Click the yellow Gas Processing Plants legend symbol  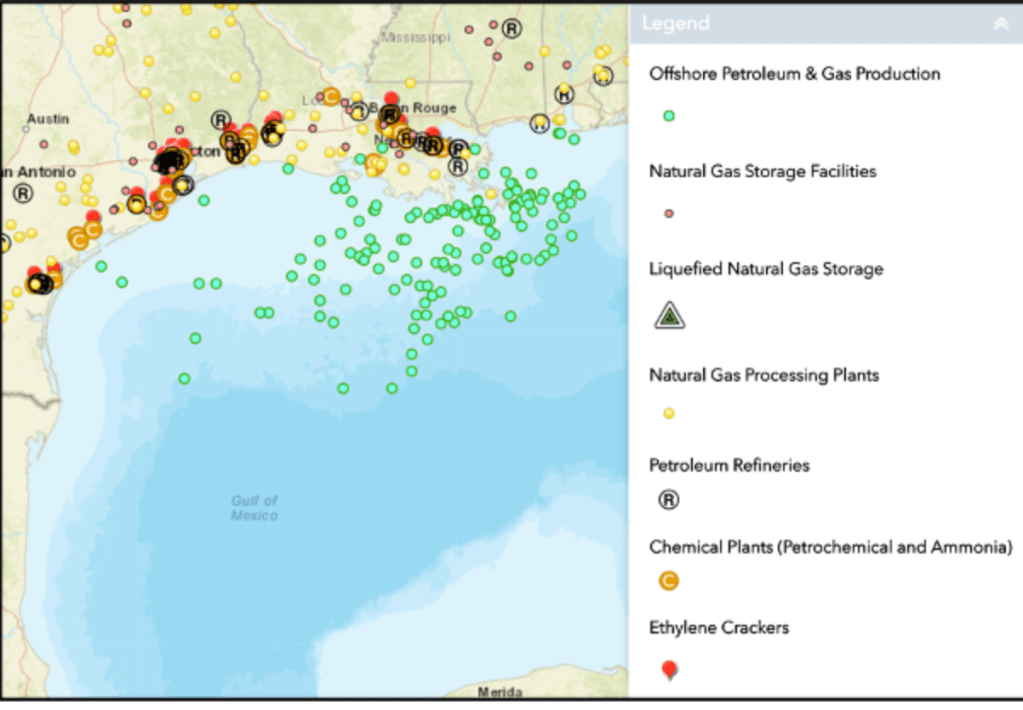pos(669,413)
